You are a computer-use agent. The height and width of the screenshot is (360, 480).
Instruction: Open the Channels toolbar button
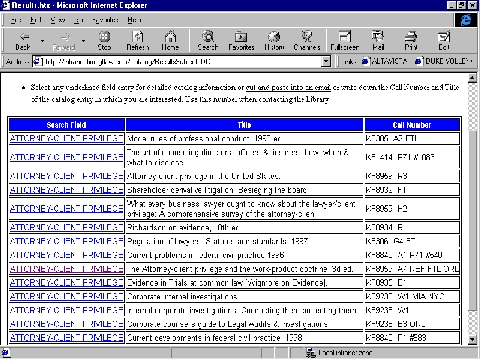coord(307,41)
